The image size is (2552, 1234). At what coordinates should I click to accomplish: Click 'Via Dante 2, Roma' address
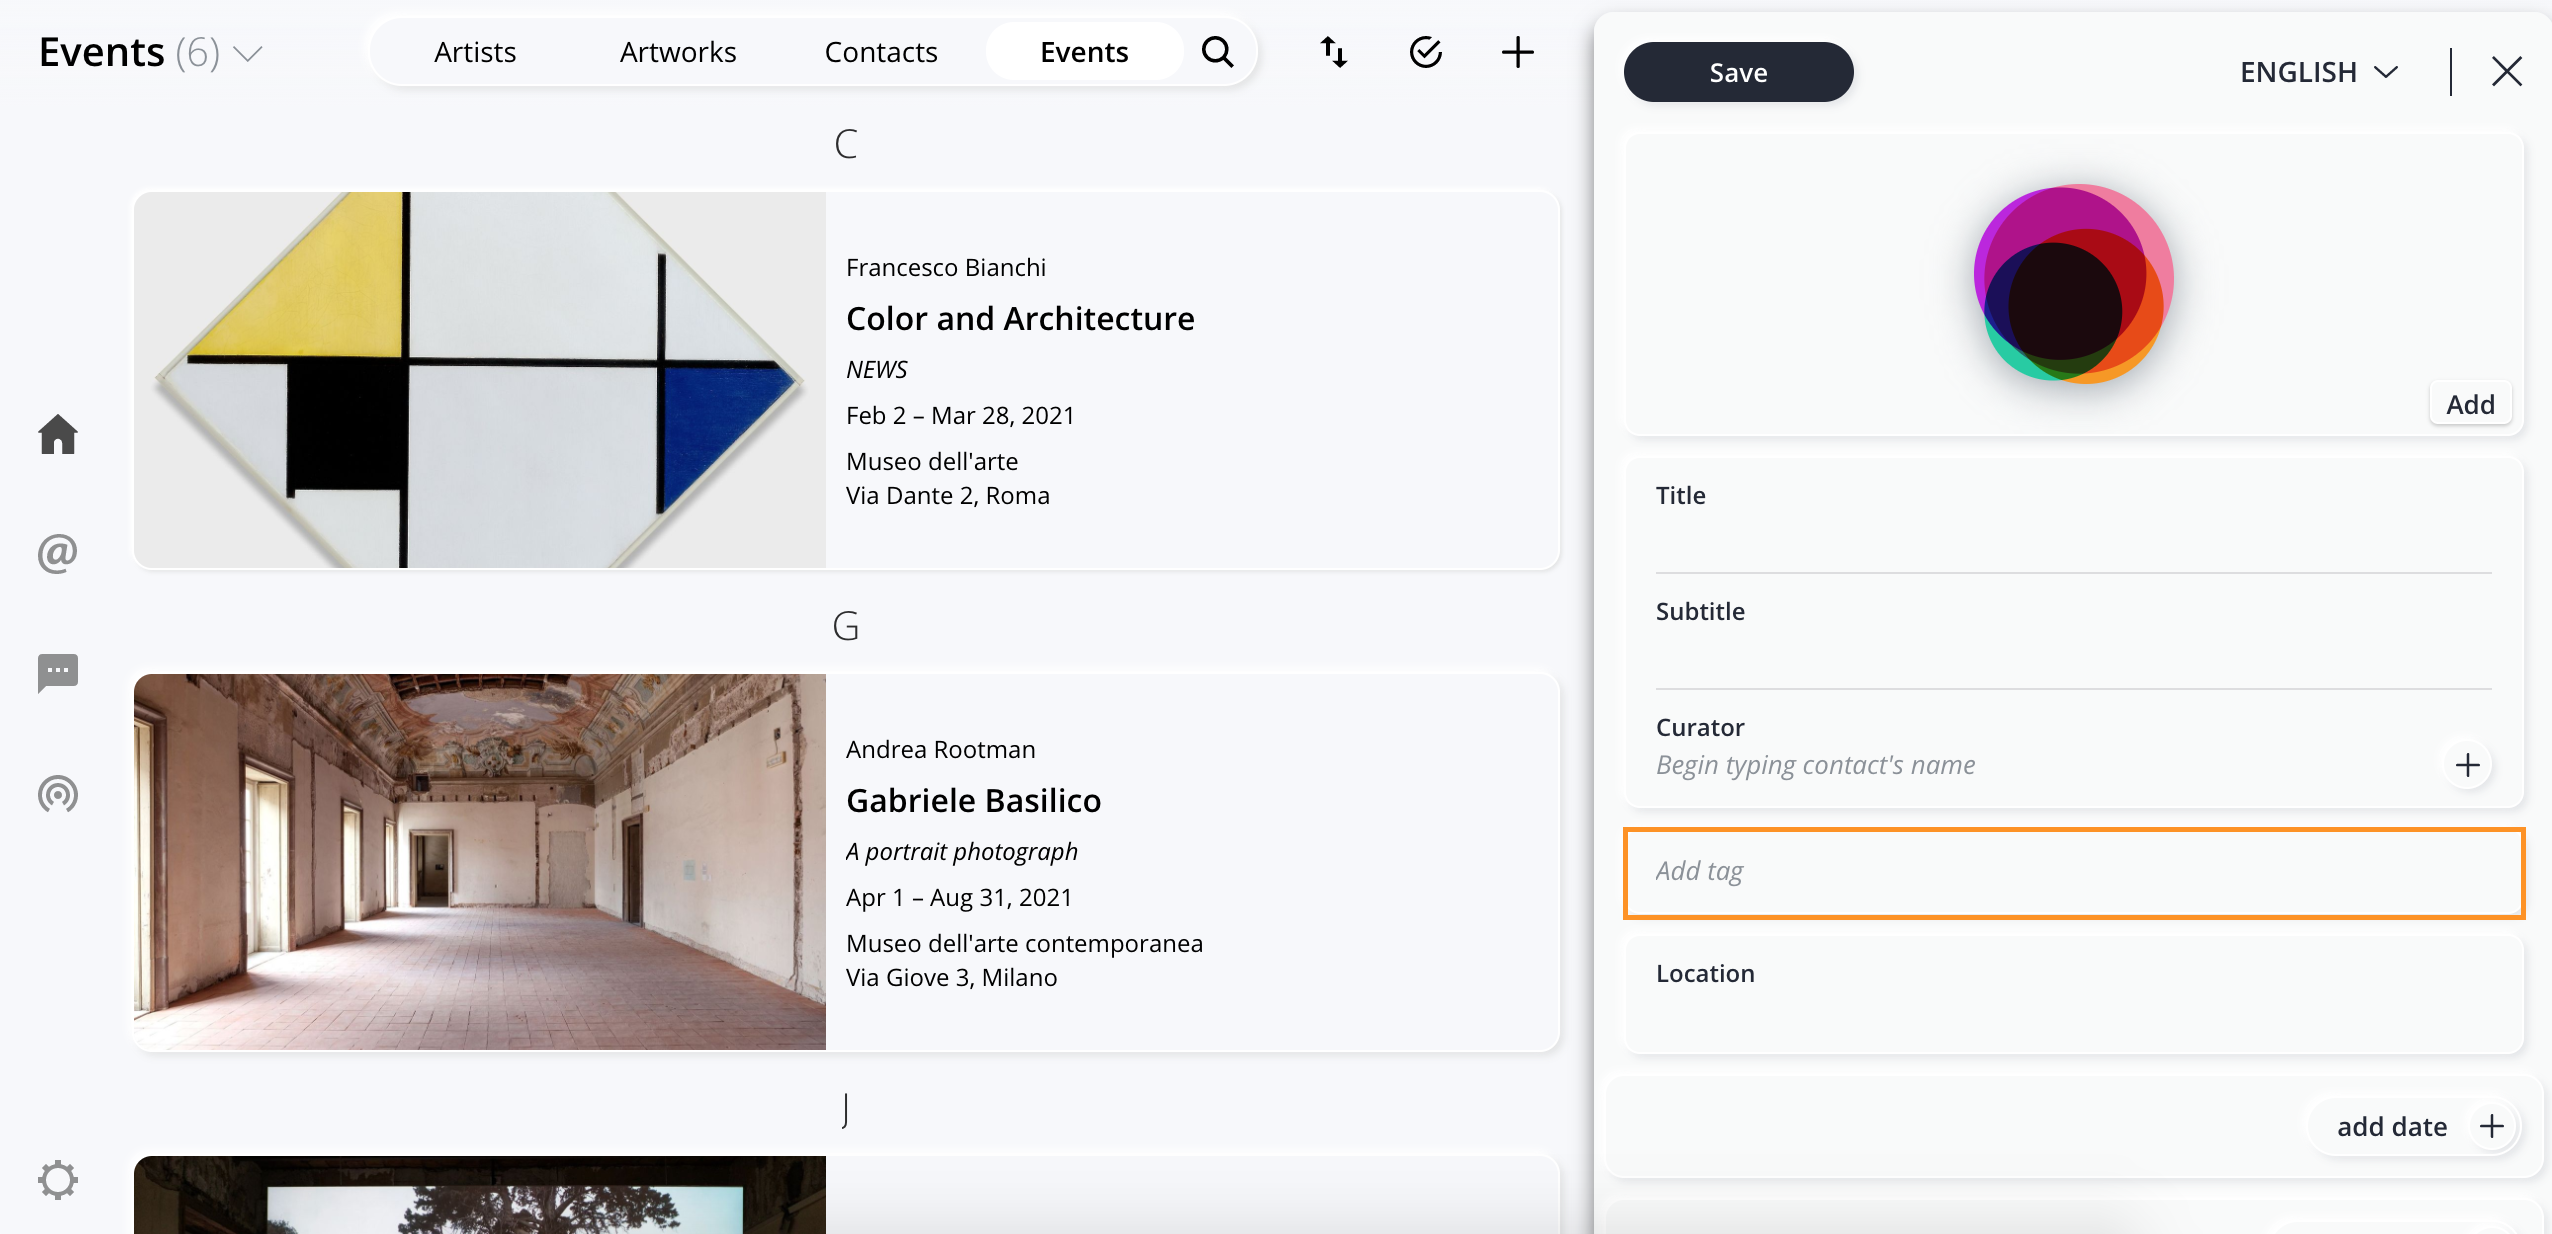coord(948,495)
